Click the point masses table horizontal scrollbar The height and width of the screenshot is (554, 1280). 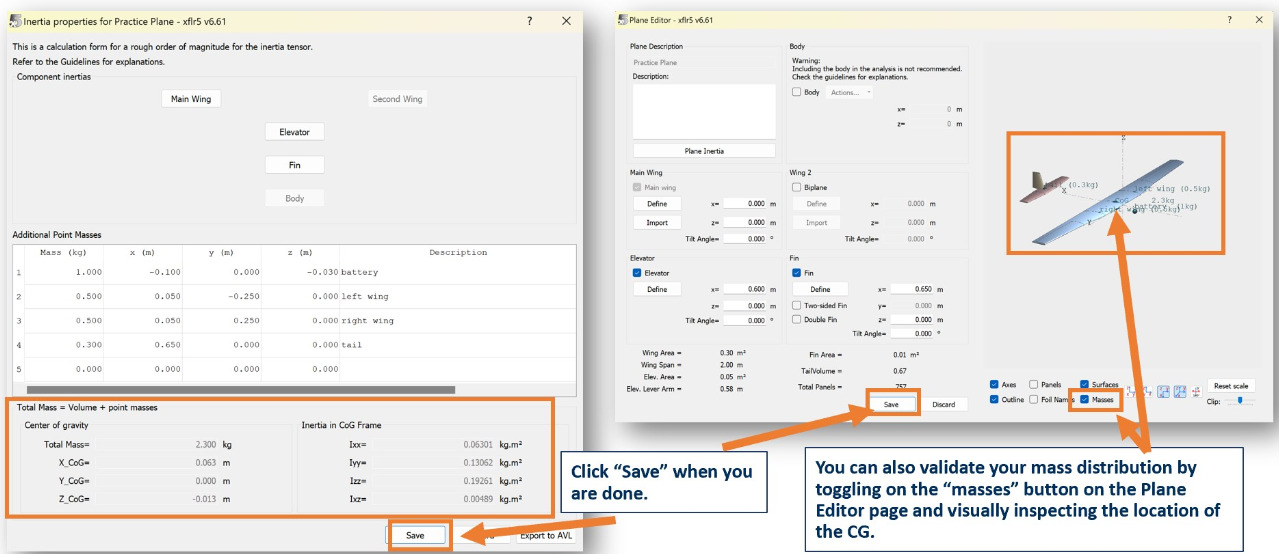coord(240,390)
